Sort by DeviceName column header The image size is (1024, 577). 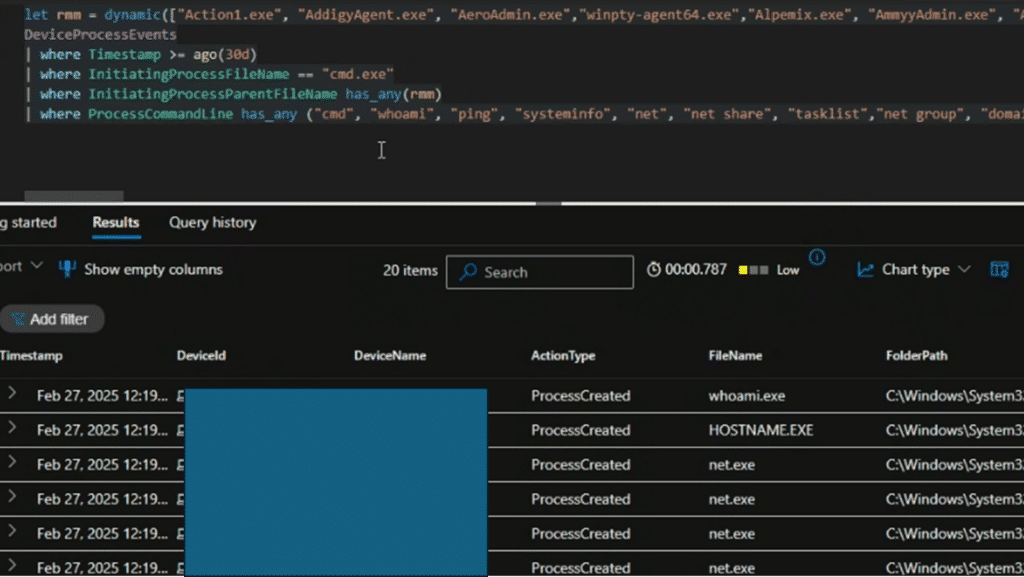point(390,356)
